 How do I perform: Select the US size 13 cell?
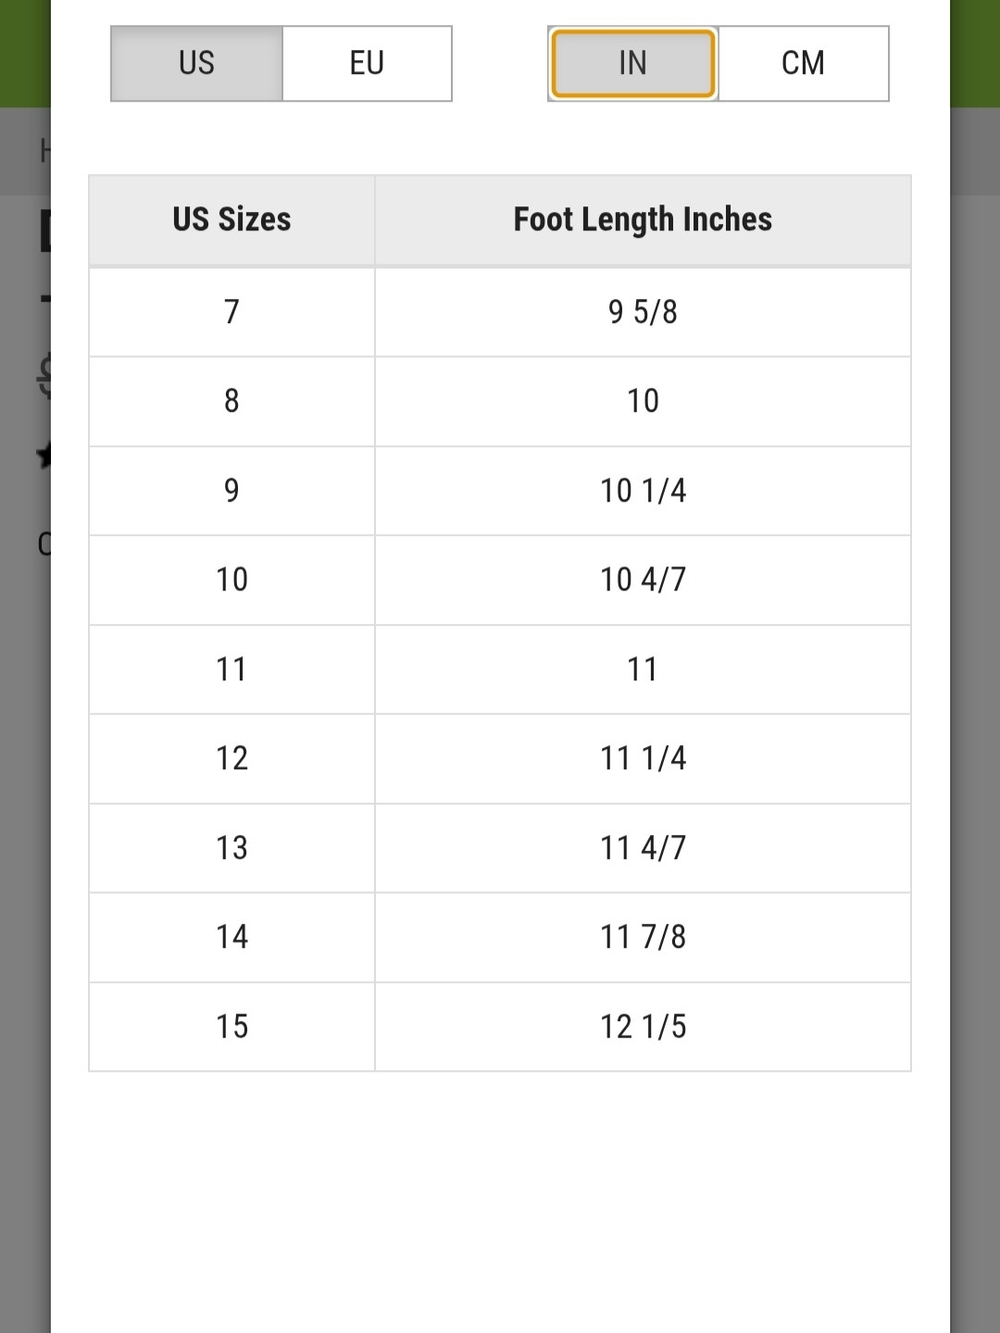232,848
